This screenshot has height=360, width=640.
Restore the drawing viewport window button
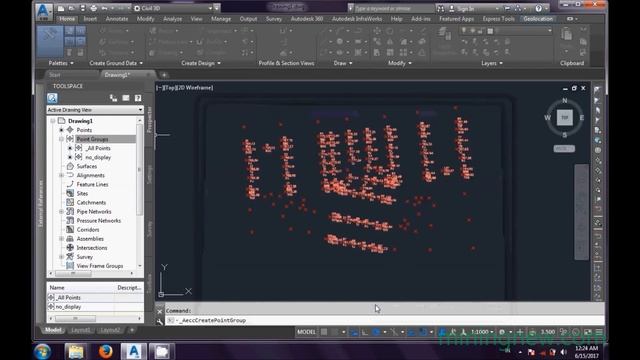[574, 88]
